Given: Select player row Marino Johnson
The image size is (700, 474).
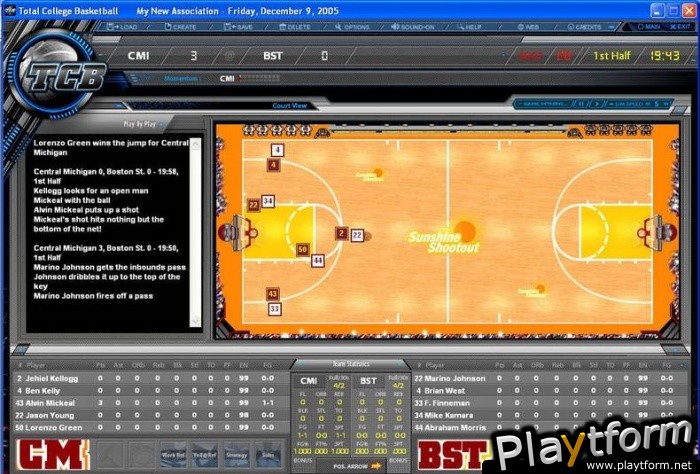Looking at the screenshot, I should pos(549,378).
